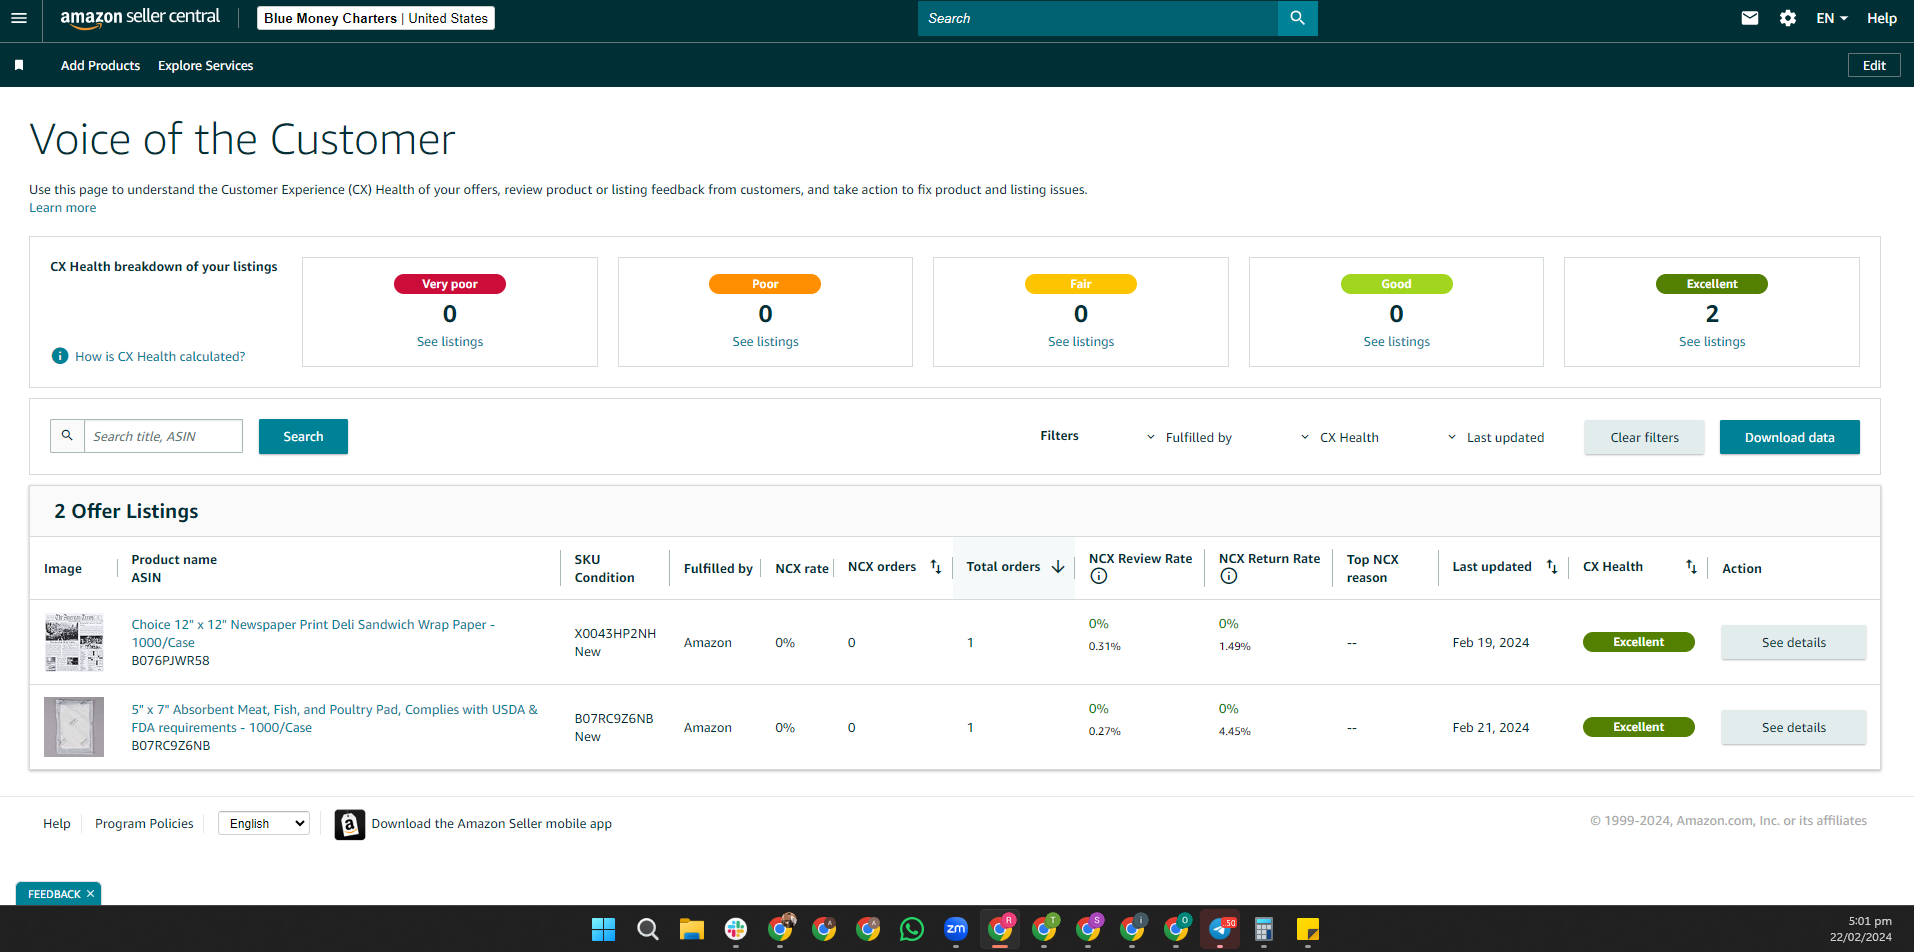Open the messages envelope icon

coord(1749,18)
